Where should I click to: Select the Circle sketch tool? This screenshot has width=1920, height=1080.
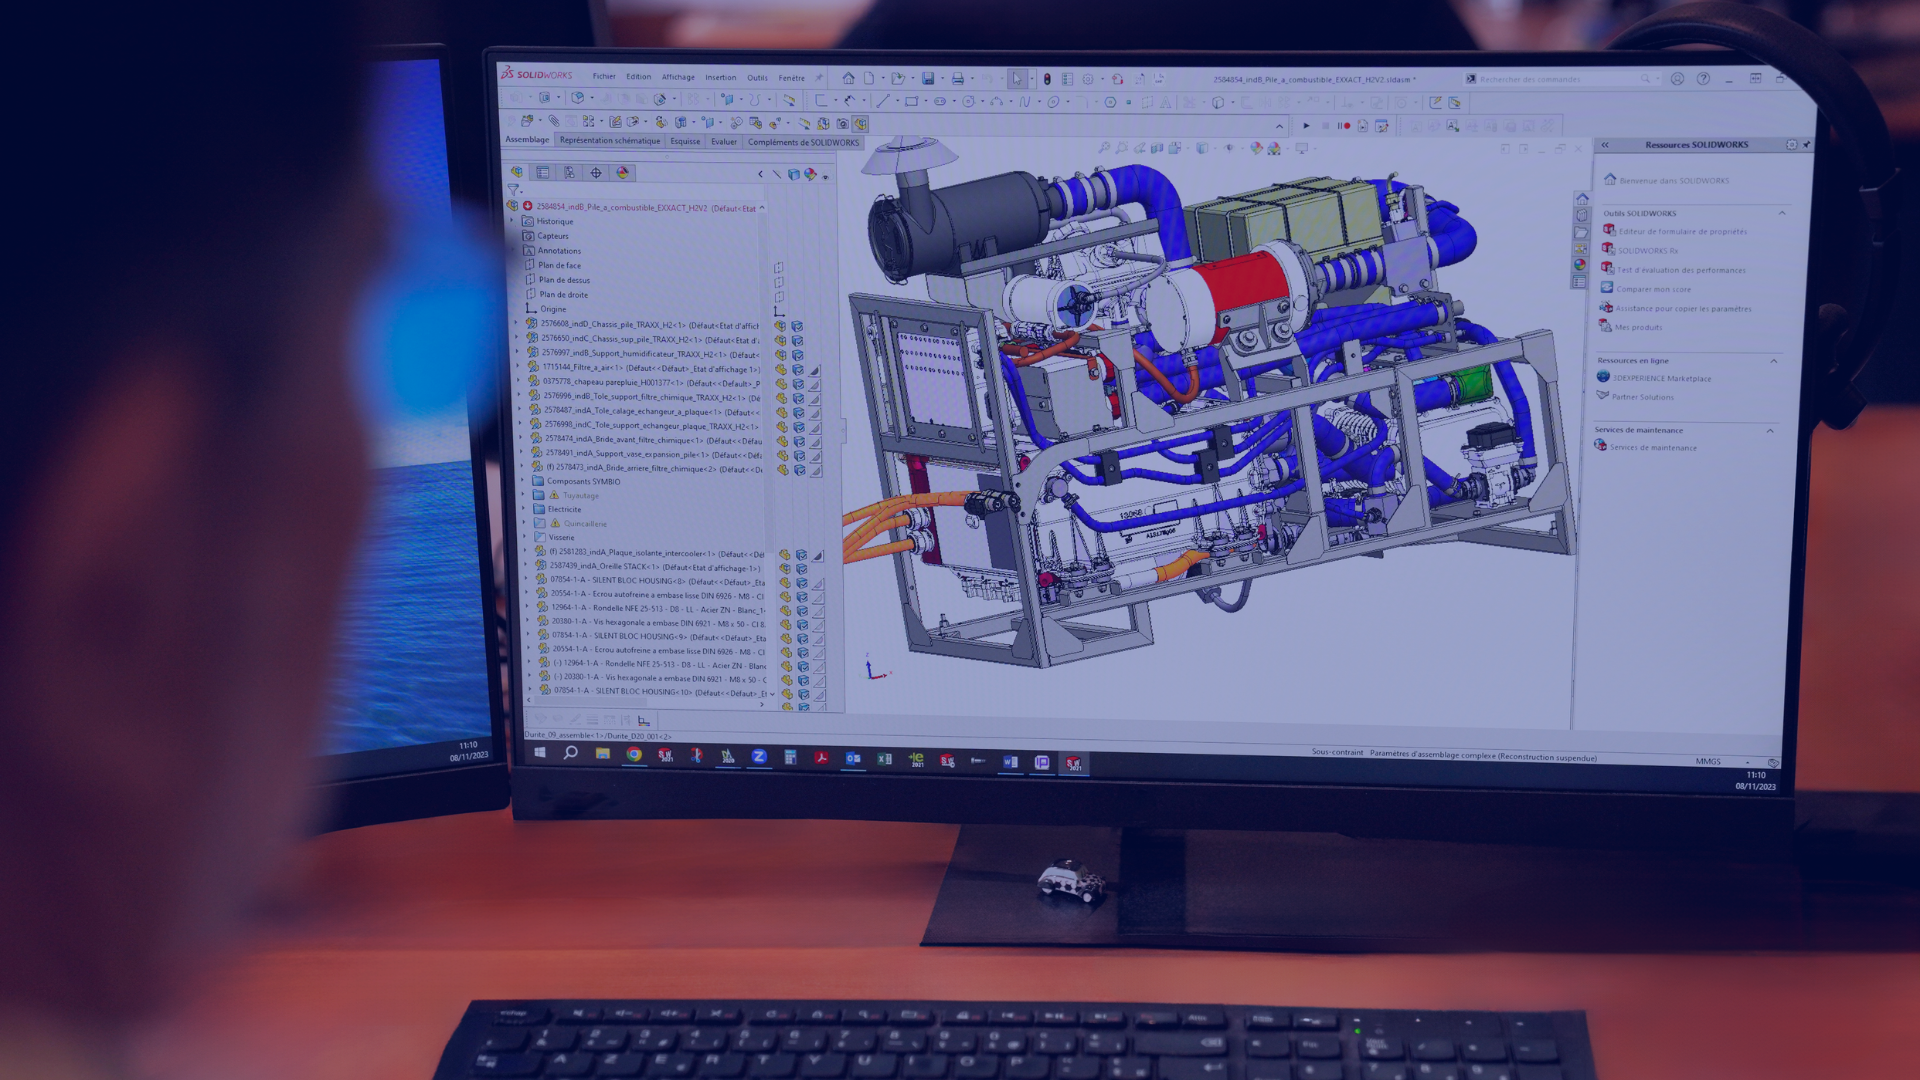point(968,100)
